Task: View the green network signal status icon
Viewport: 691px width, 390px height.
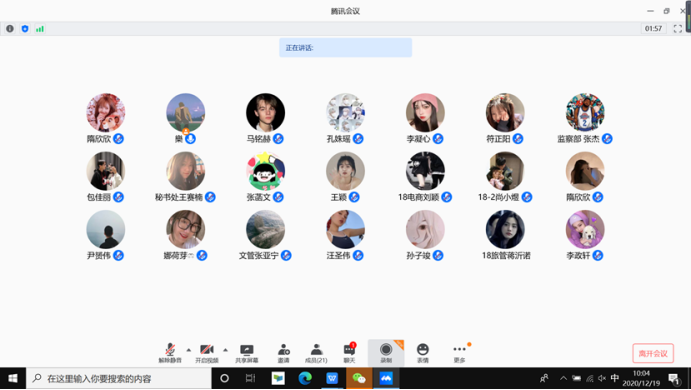Action: click(x=40, y=29)
